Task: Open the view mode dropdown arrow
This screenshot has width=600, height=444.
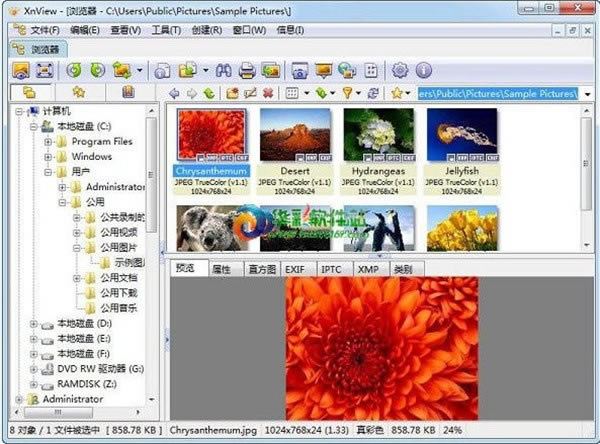Action: [307, 93]
